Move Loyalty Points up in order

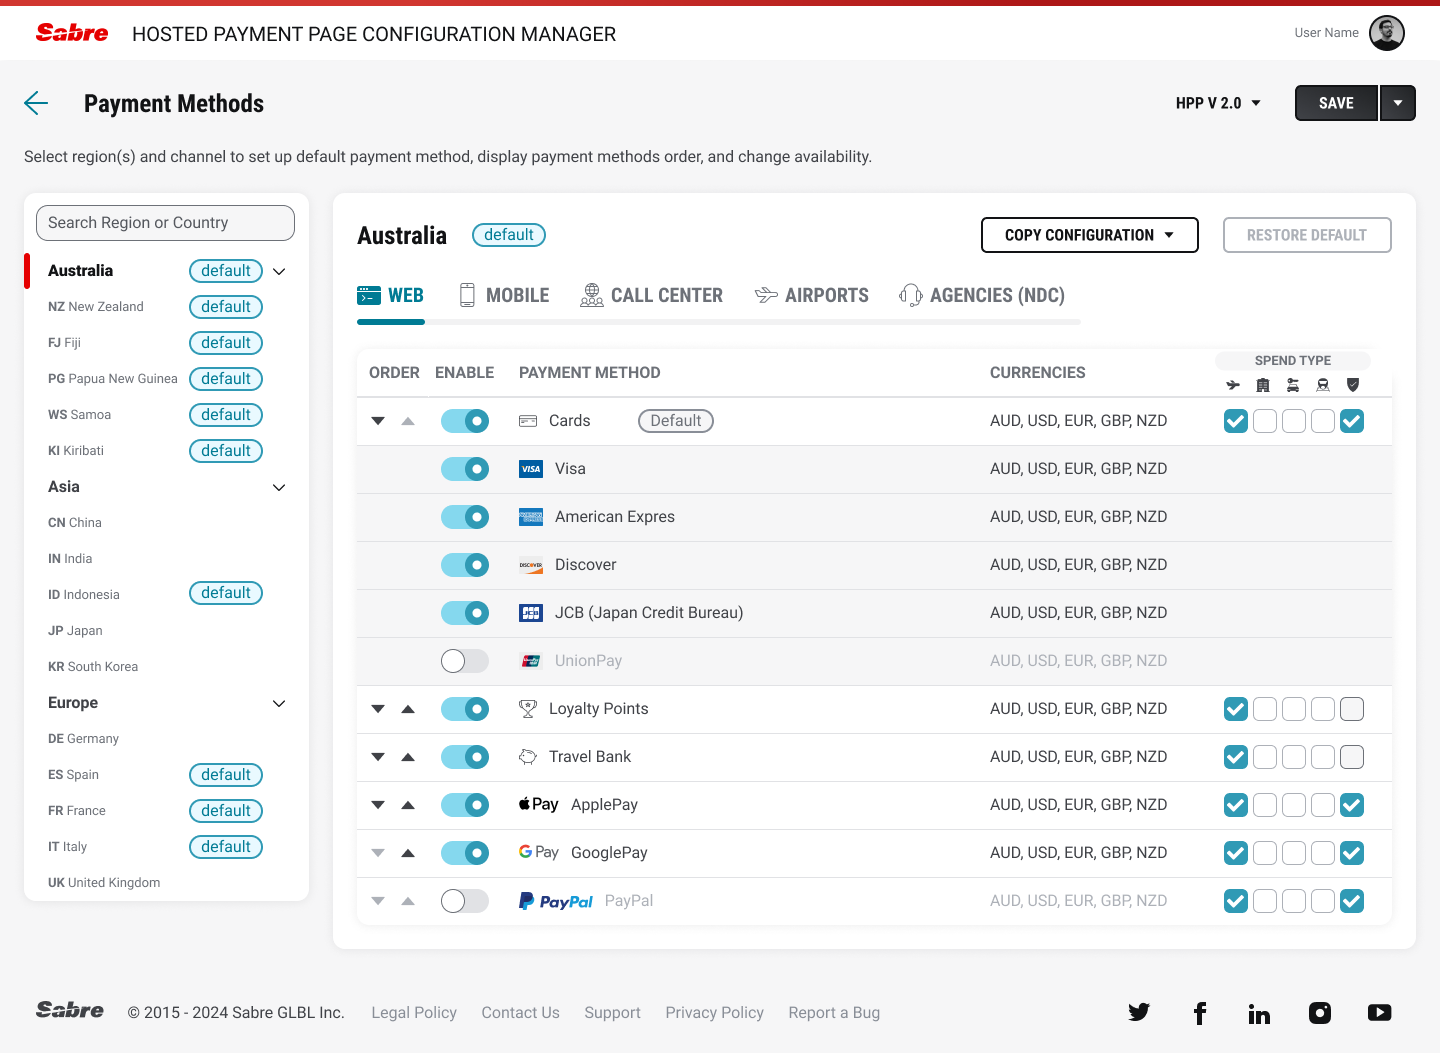pyautogui.click(x=408, y=709)
